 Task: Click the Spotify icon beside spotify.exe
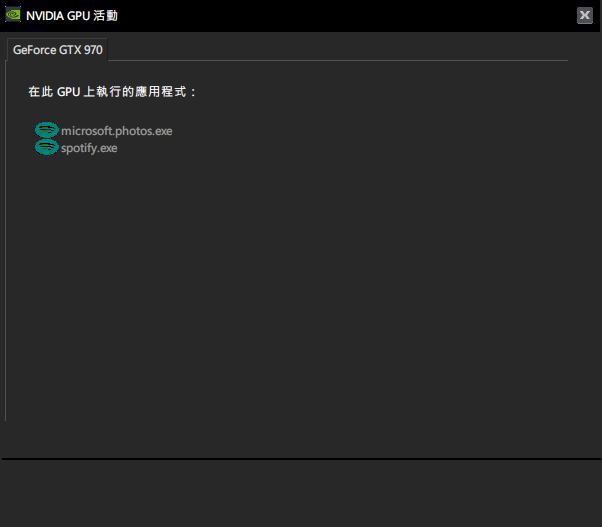click(x=46, y=147)
